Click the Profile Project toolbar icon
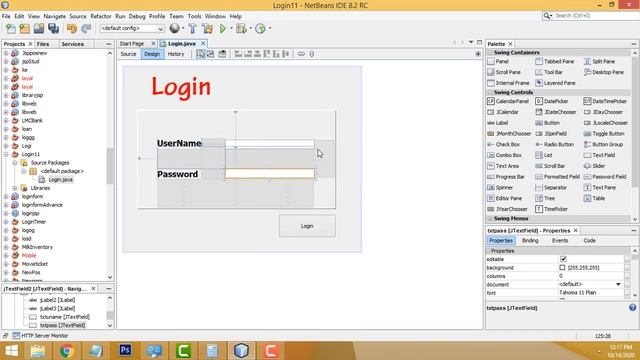The image size is (640, 360). pos(260,28)
